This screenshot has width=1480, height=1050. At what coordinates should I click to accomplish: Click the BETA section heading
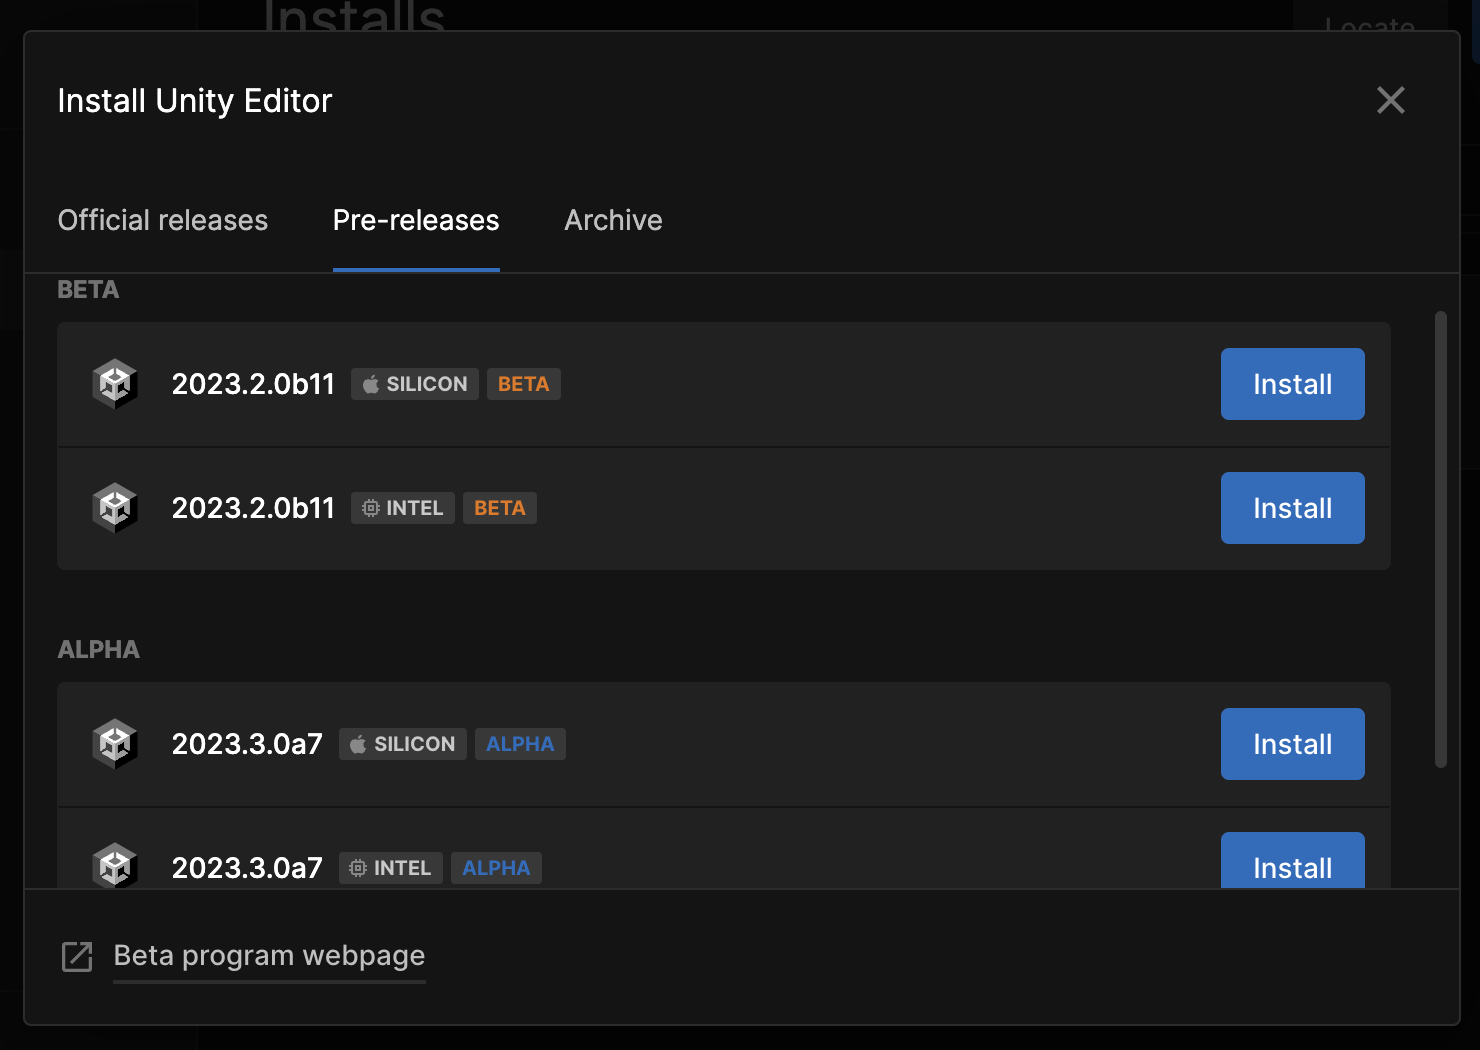[x=88, y=290]
